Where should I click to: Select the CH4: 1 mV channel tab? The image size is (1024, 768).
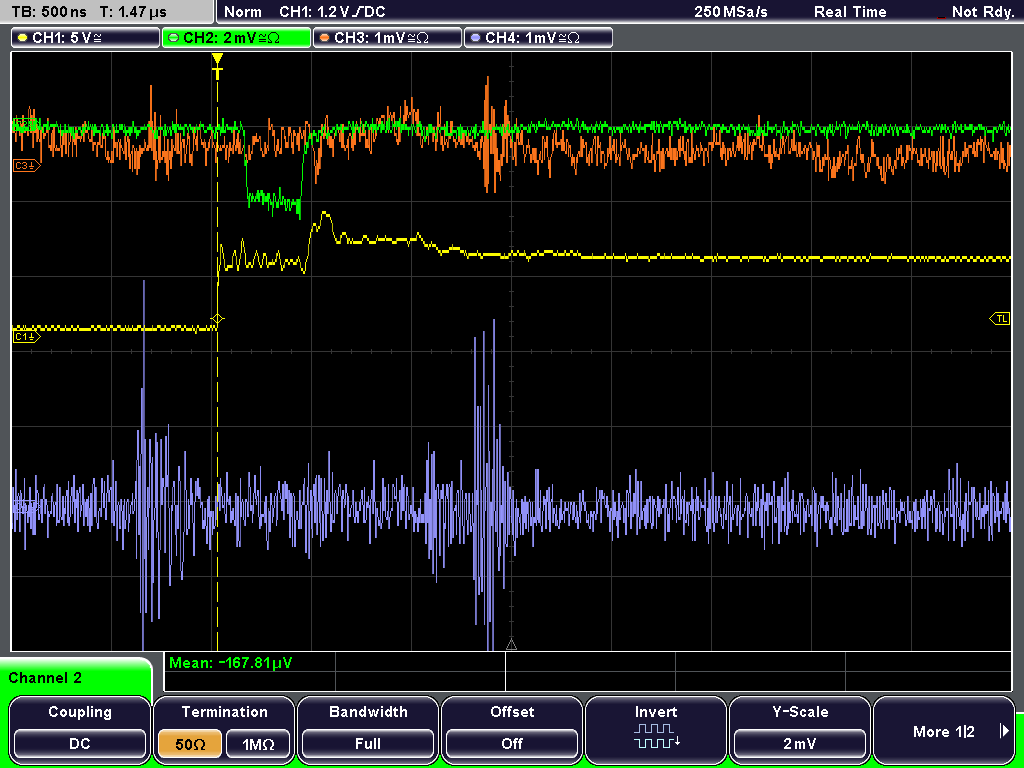538,37
